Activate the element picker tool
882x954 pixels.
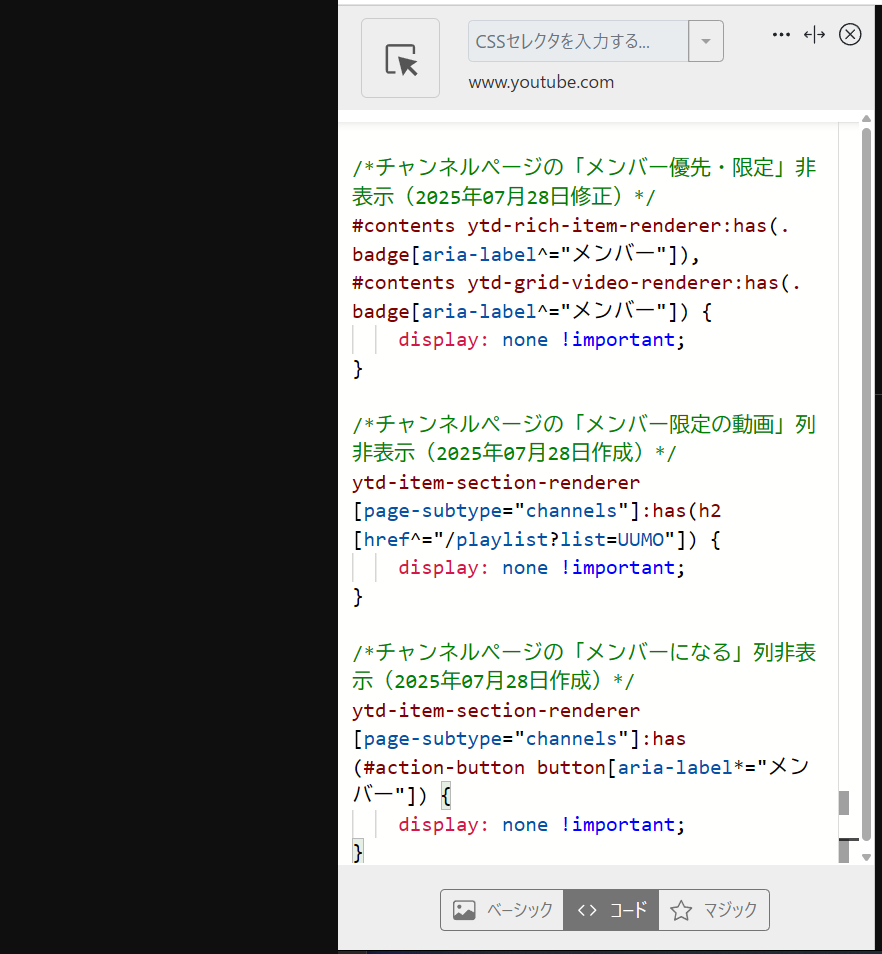tap(400, 58)
